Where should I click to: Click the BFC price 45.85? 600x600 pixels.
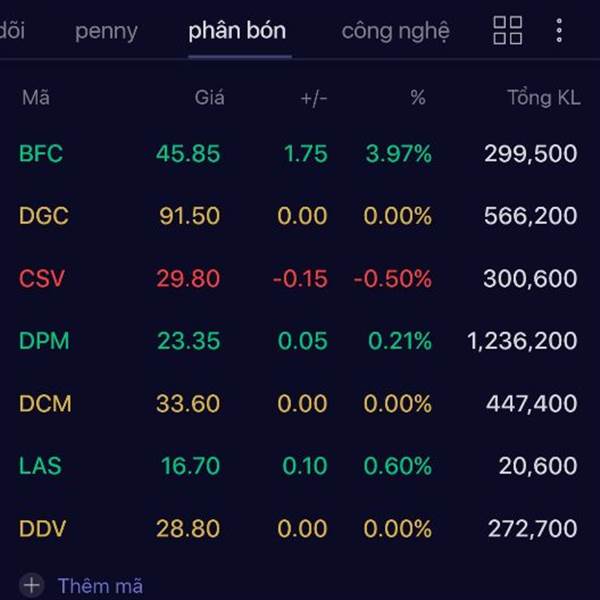click(188, 154)
